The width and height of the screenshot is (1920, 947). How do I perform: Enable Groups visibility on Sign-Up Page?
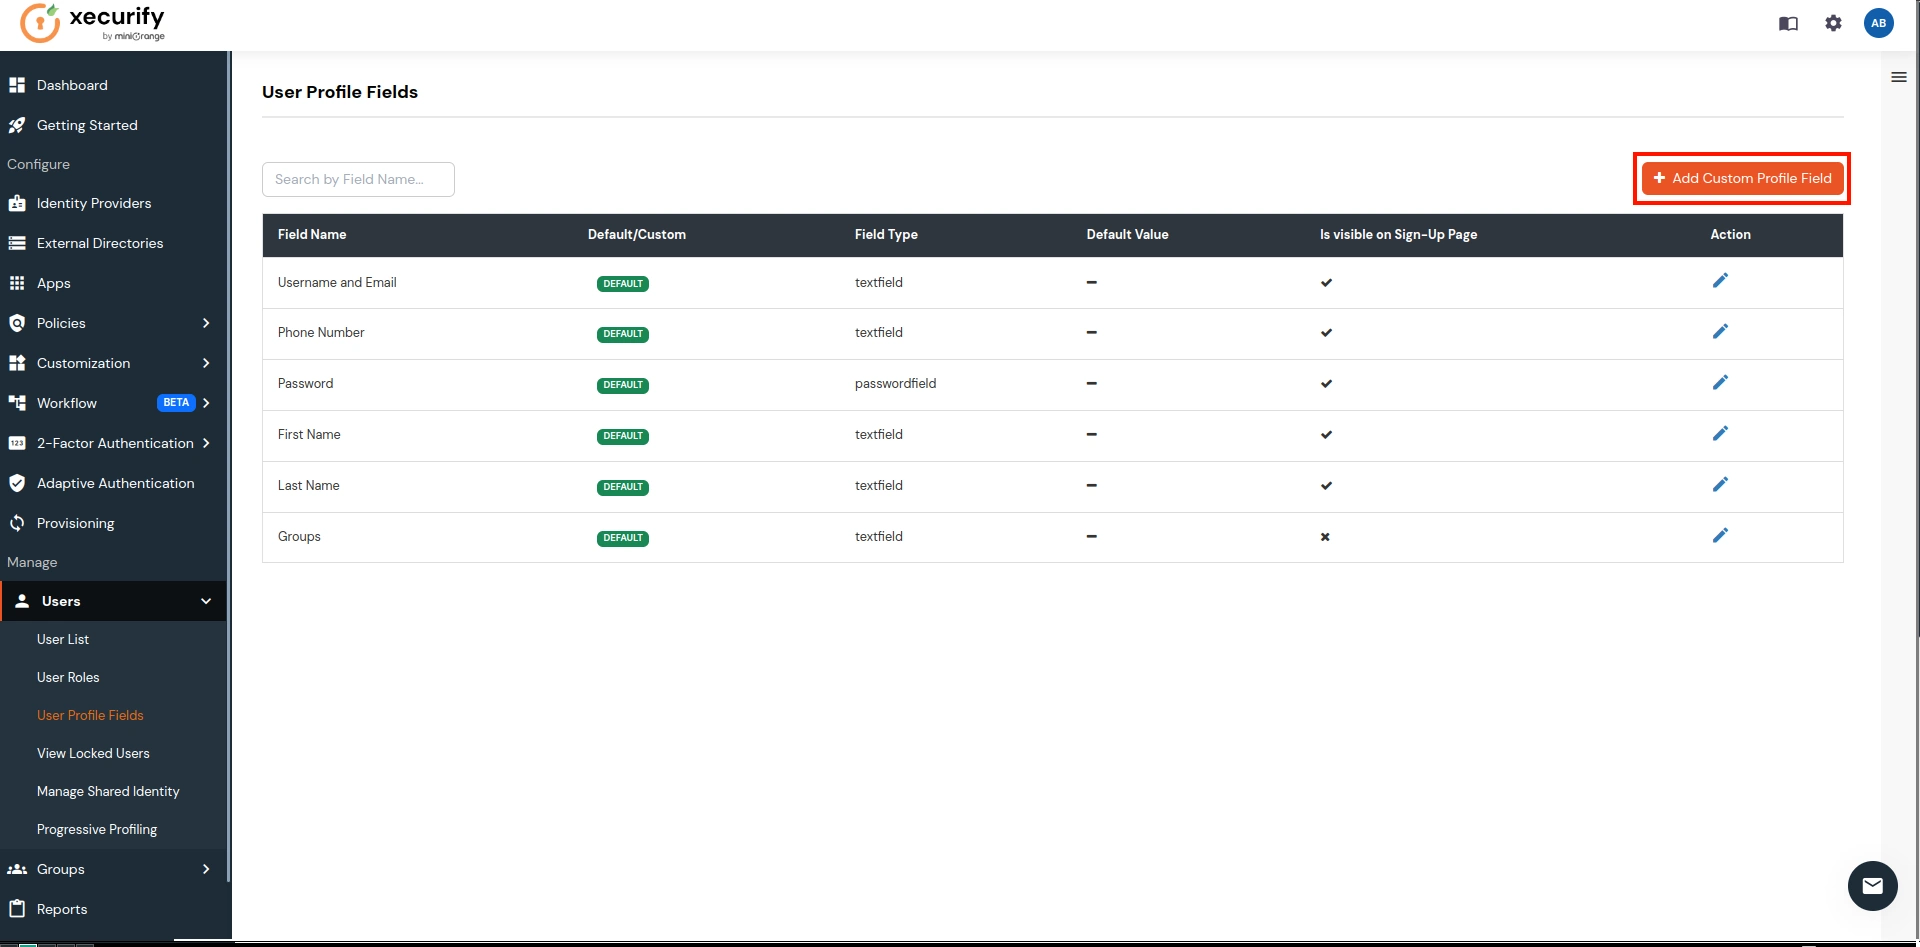pyautogui.click(x=1325, y=537)
